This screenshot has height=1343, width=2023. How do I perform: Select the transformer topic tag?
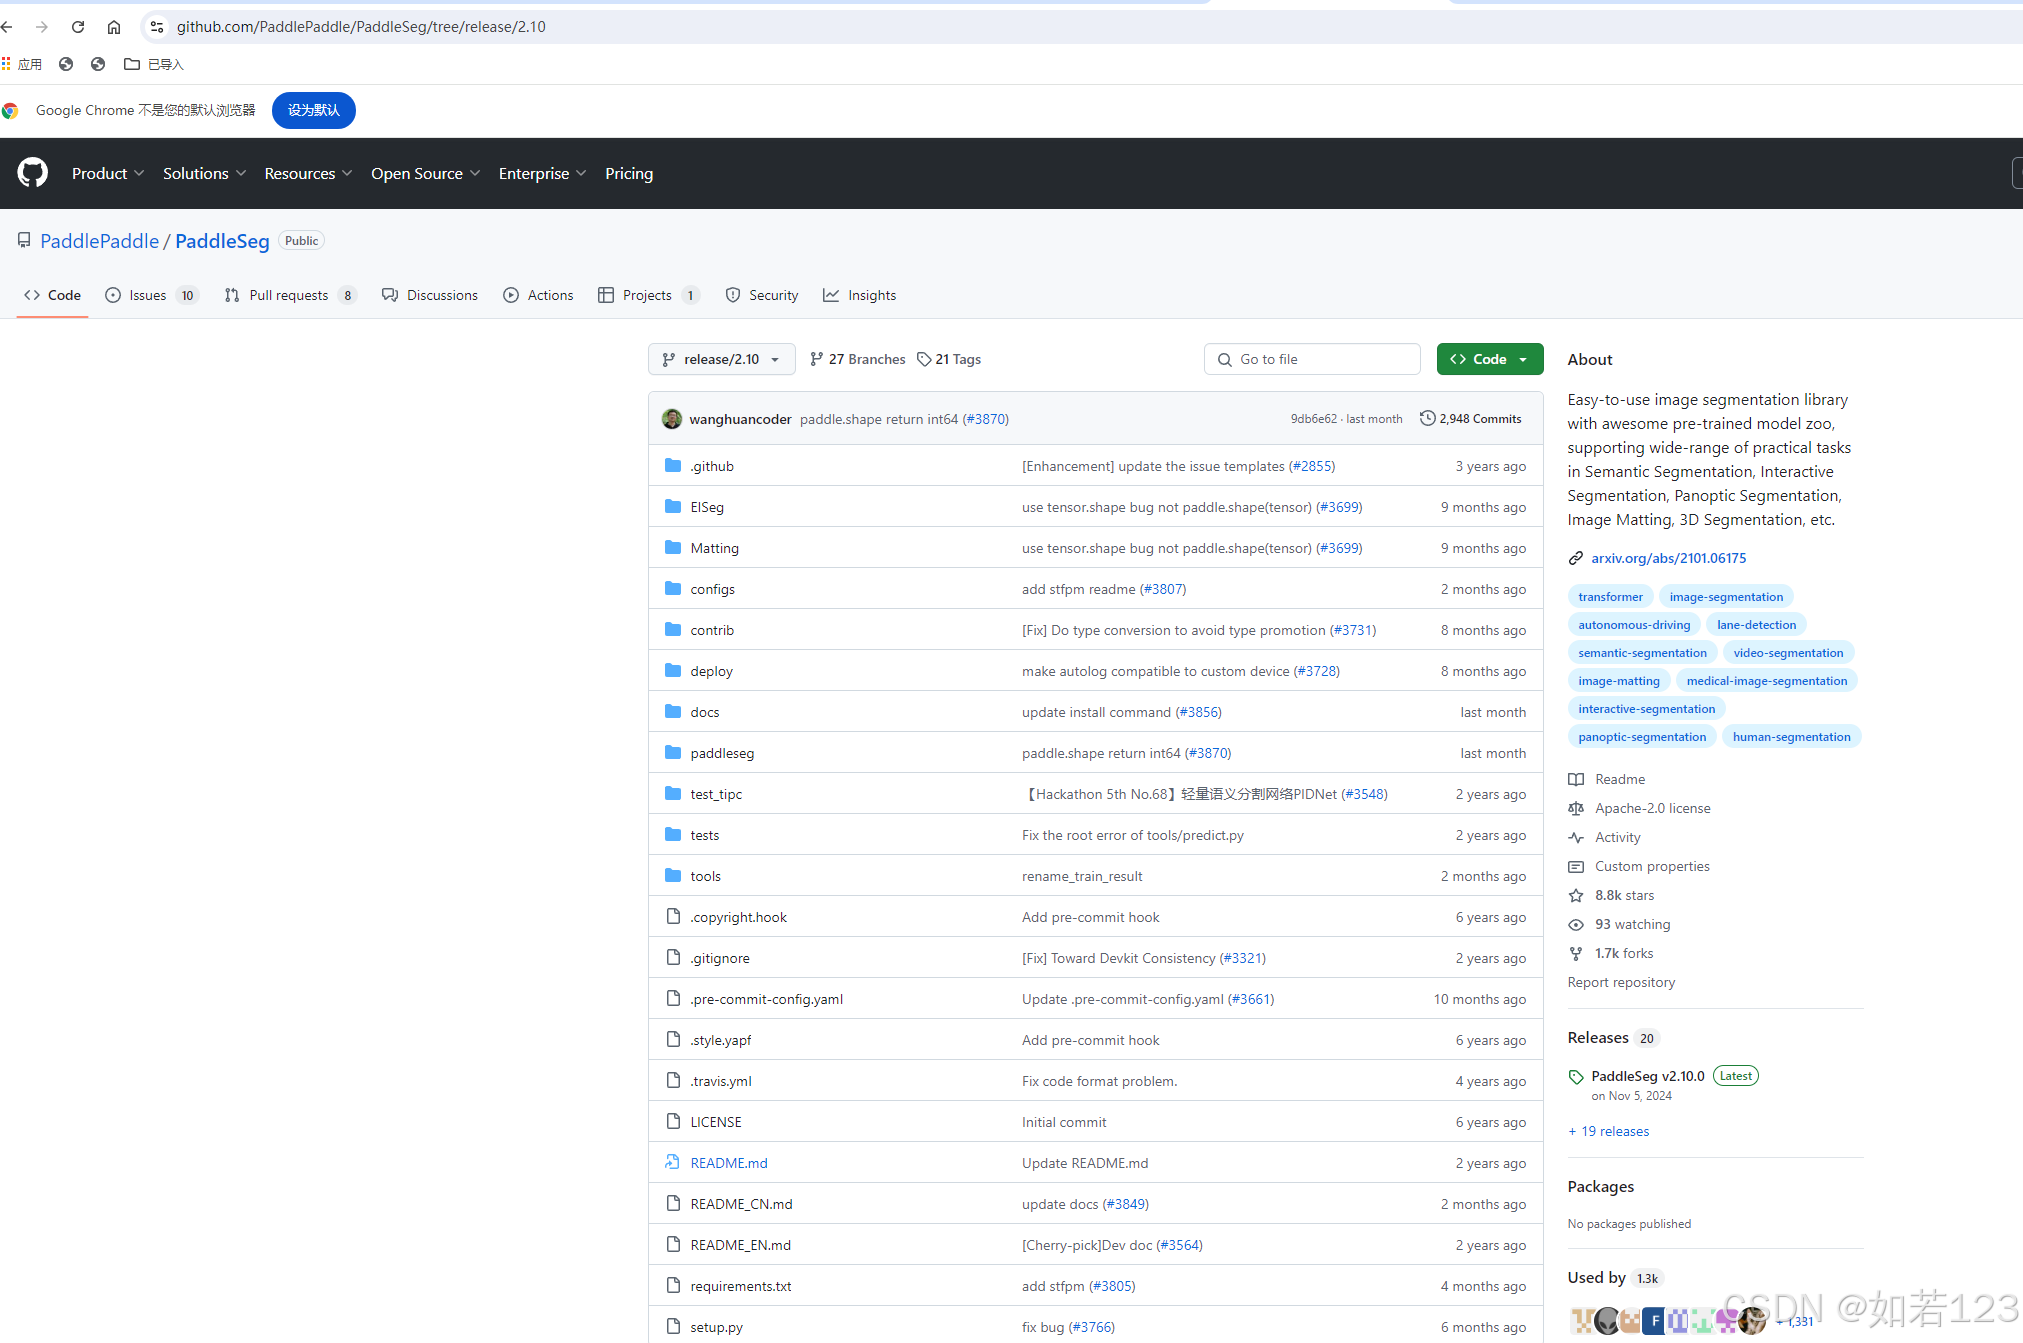click(x=1610, y=597)
